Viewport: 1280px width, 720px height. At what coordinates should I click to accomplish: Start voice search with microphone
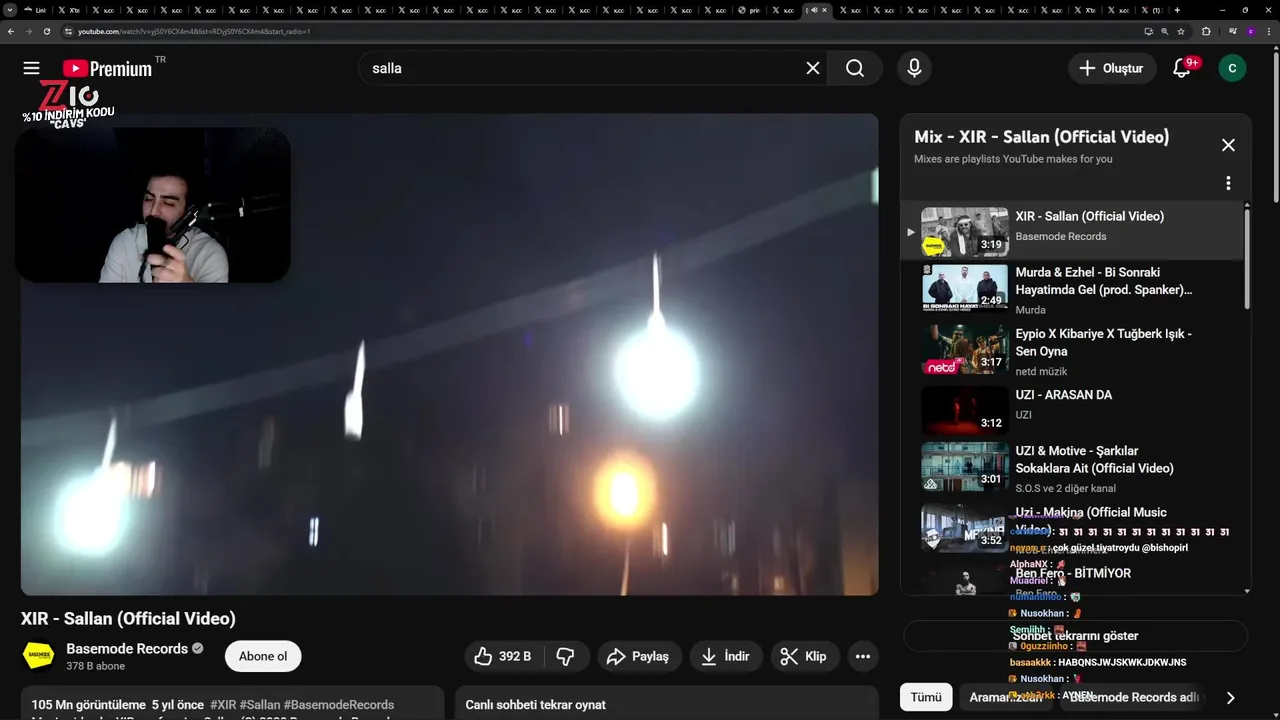914,68
